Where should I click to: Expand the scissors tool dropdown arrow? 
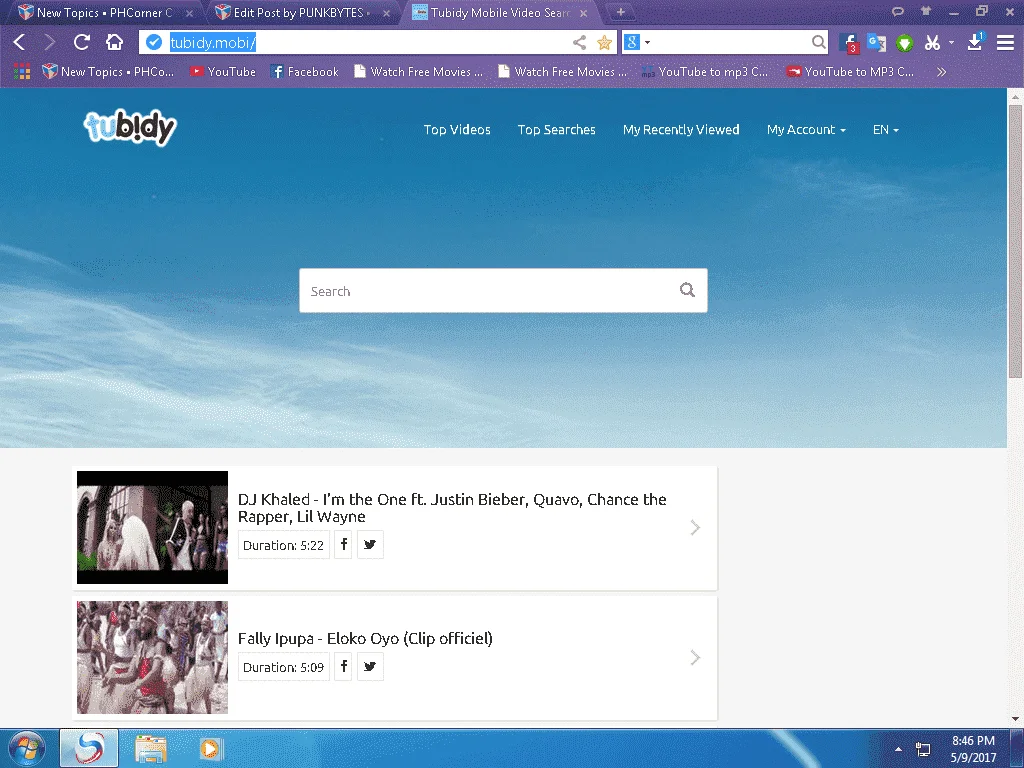point(952,42)
